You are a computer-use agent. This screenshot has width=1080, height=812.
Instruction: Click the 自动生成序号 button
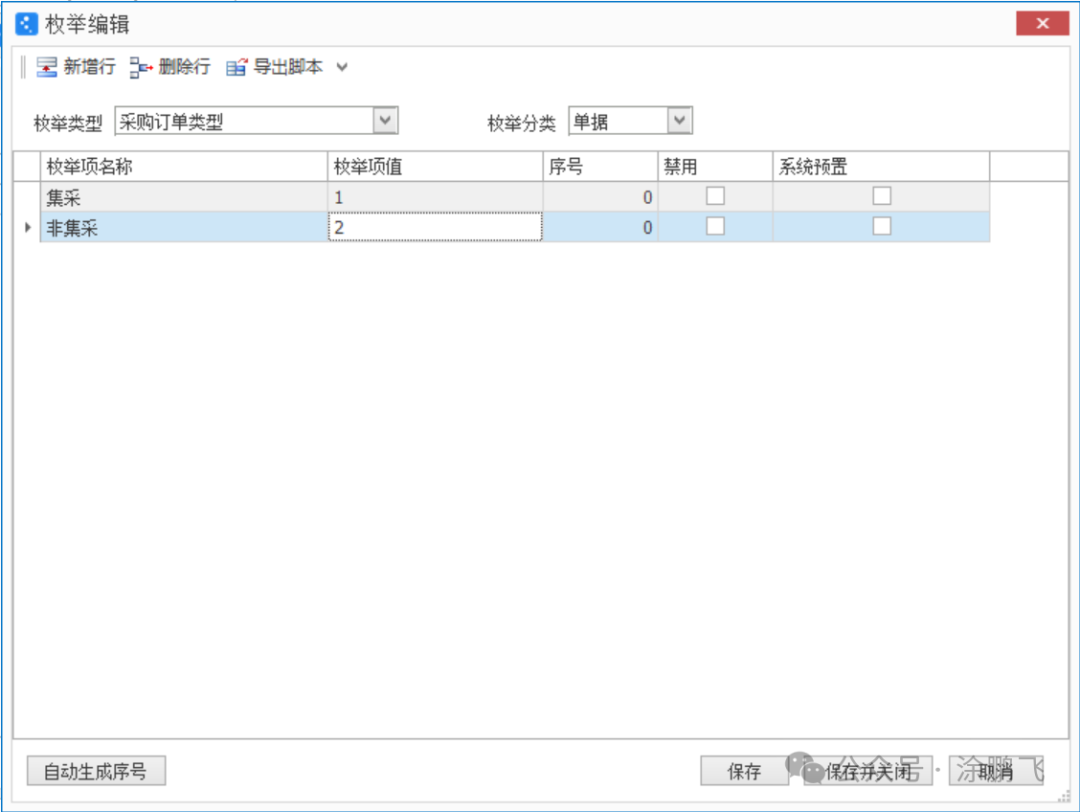[x=96, y=771]
